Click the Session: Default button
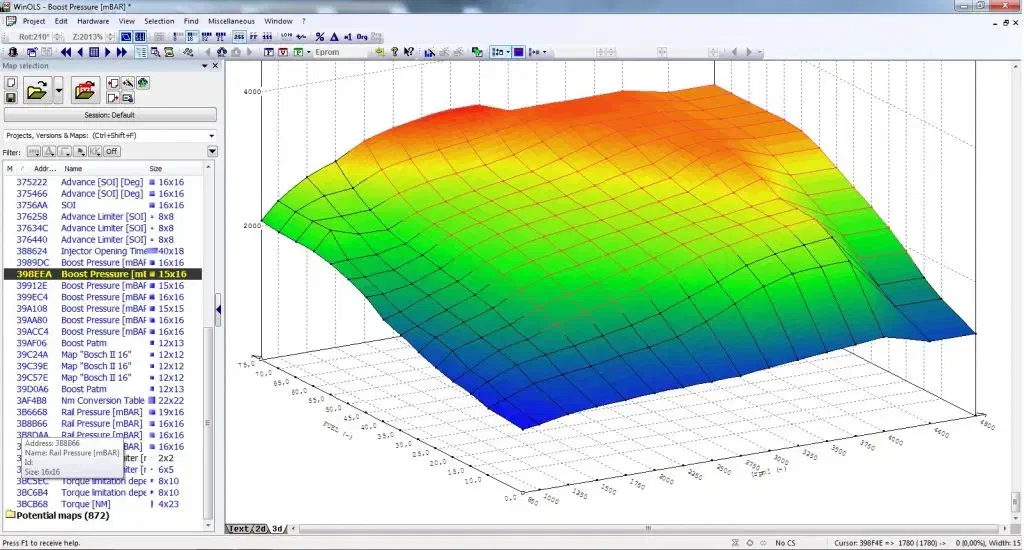1024x550 pixels. click(x=110, y=115)
